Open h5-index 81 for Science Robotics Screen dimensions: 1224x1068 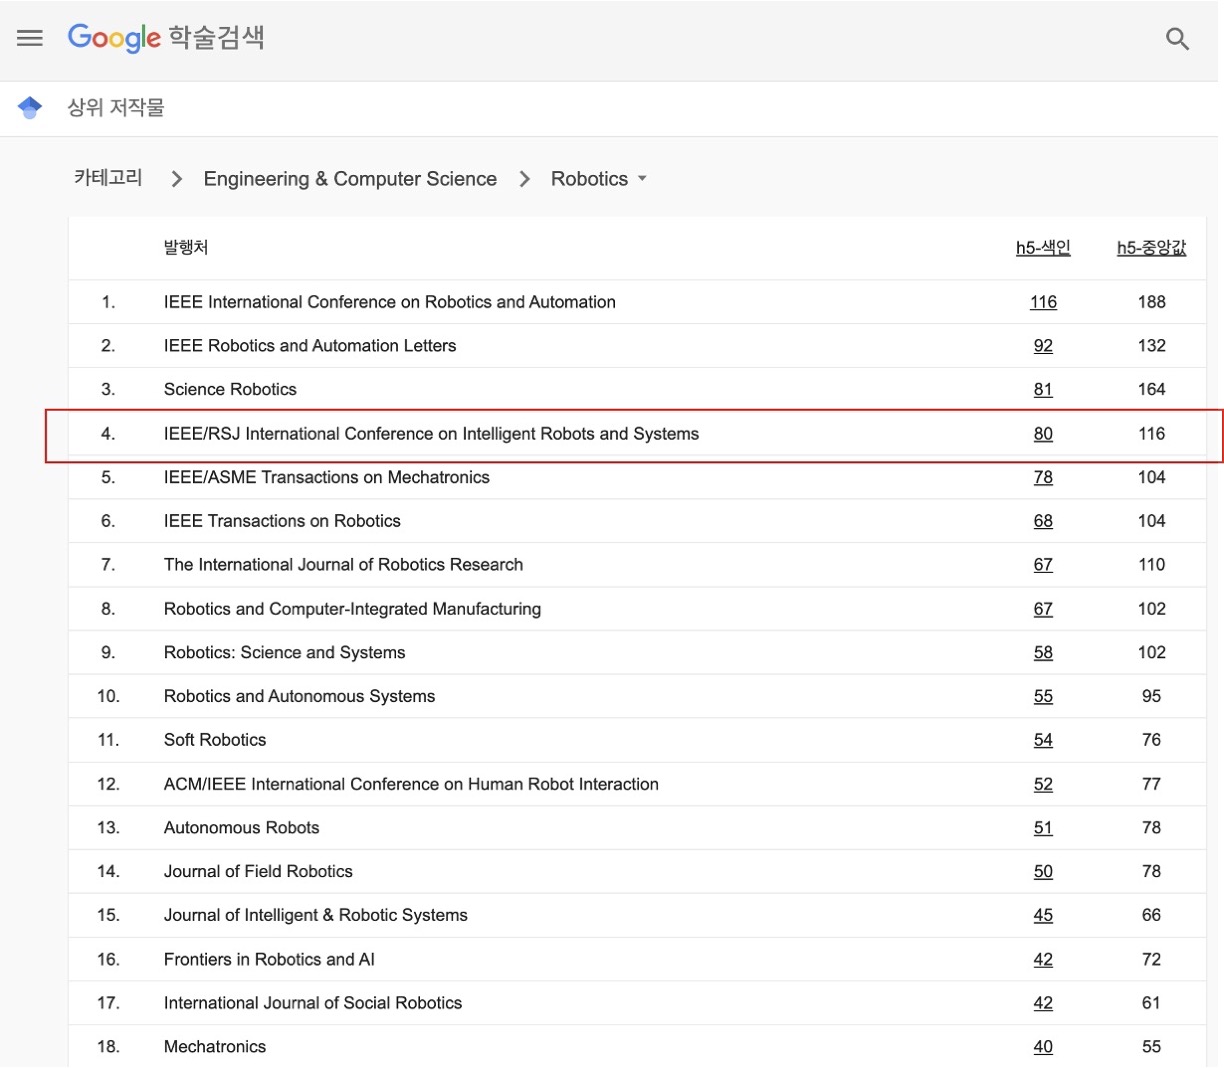[x=1043, y=389]
